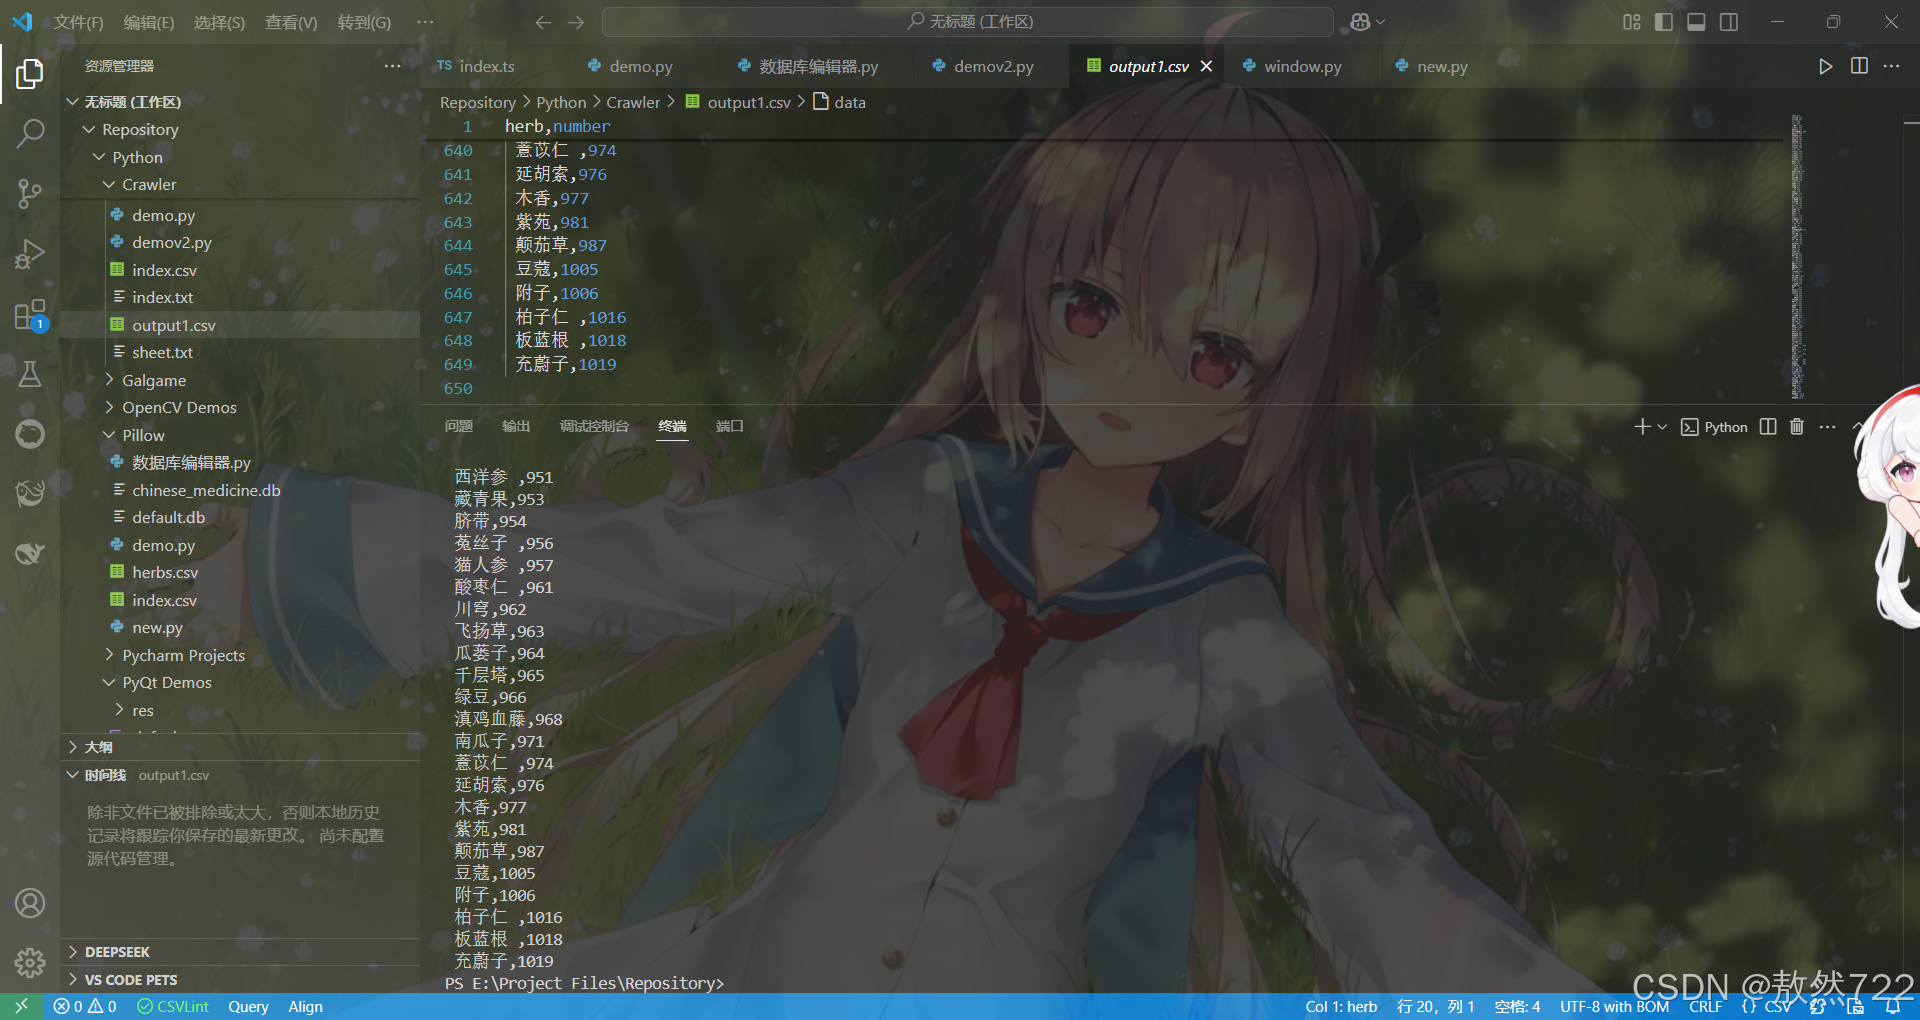Go back with navigation arrow
The height and width of the screenshot is (1020, 1920).
tap(543, 22)
